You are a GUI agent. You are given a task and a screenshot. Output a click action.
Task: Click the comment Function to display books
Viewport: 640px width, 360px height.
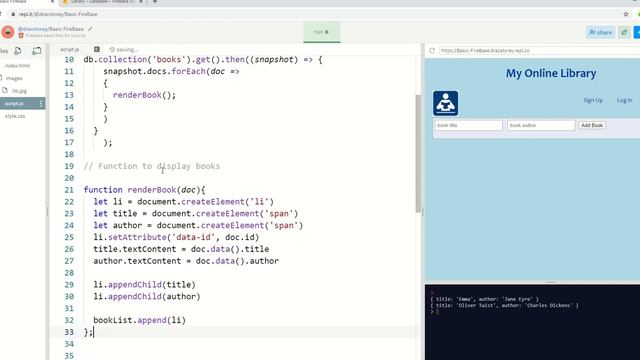click(152, 166)
